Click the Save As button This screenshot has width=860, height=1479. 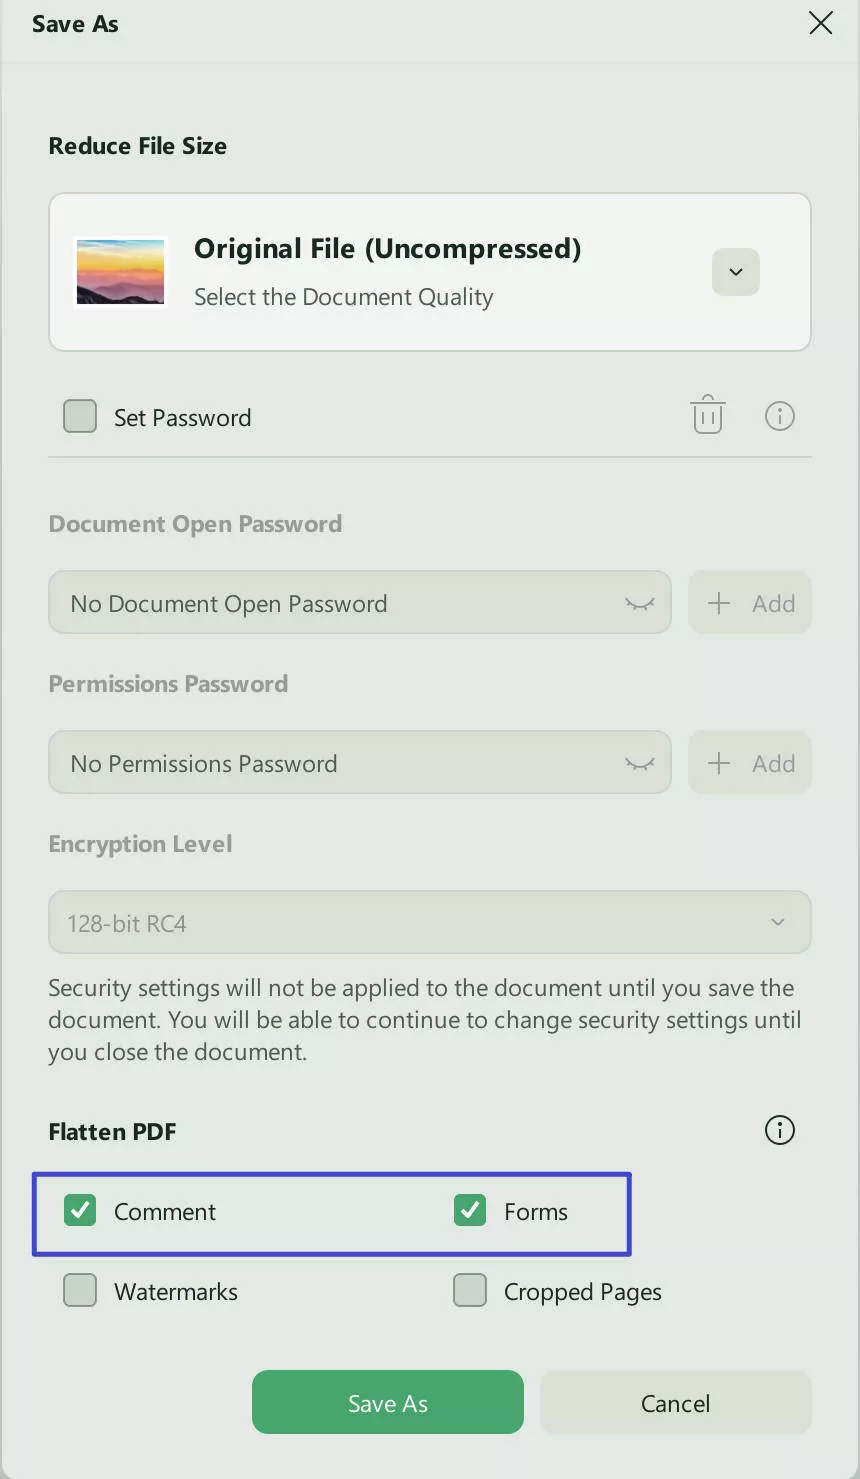point(387,1402)
